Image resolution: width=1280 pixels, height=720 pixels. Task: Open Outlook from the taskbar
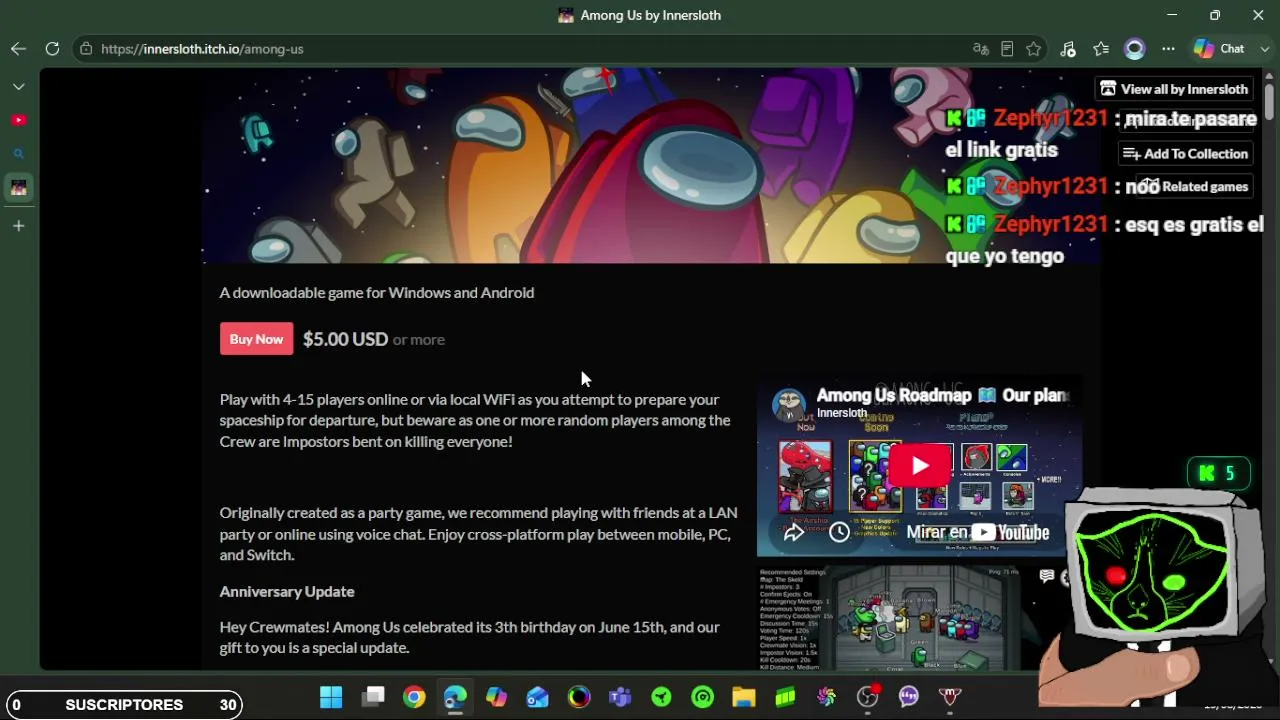tap(538, 697)
